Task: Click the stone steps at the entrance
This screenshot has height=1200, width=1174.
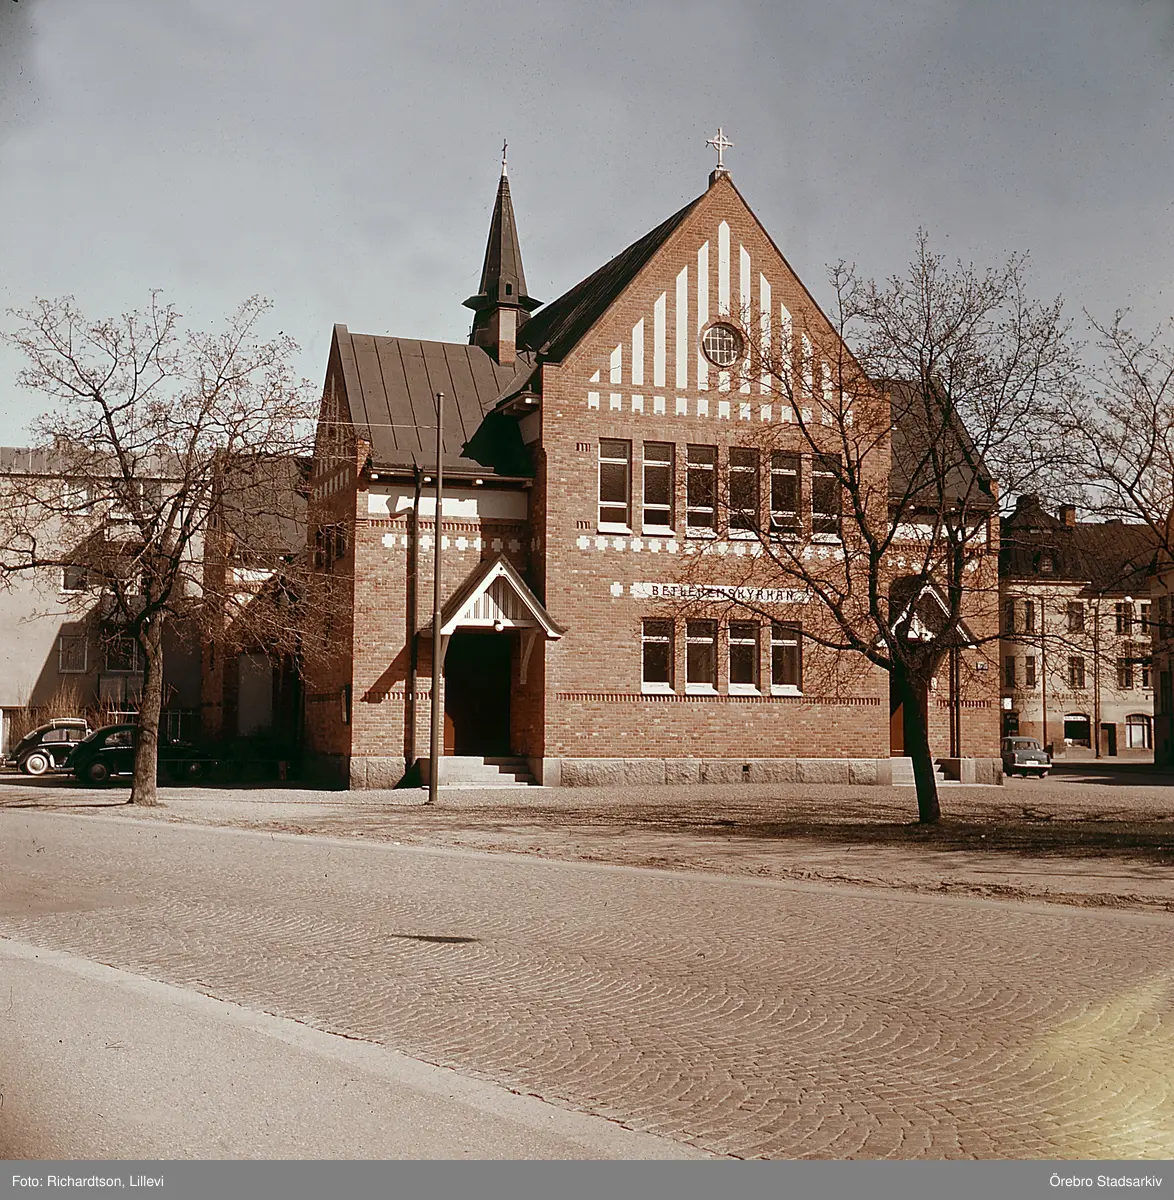Action: pos(485,771)
